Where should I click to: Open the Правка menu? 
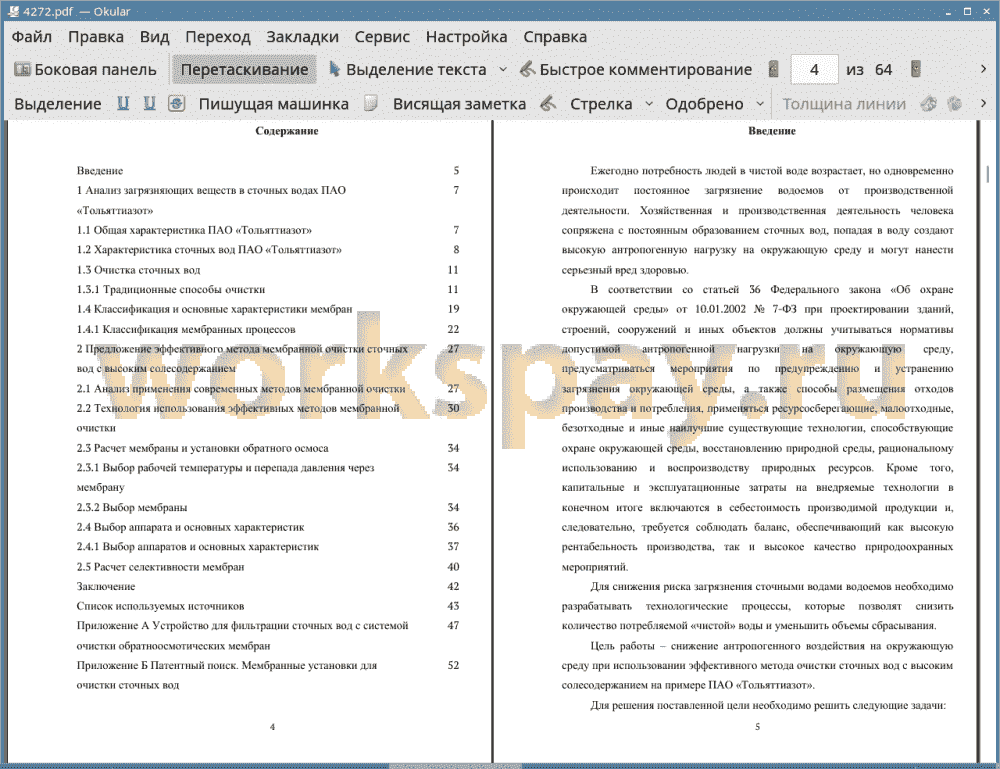coord(96,37)
